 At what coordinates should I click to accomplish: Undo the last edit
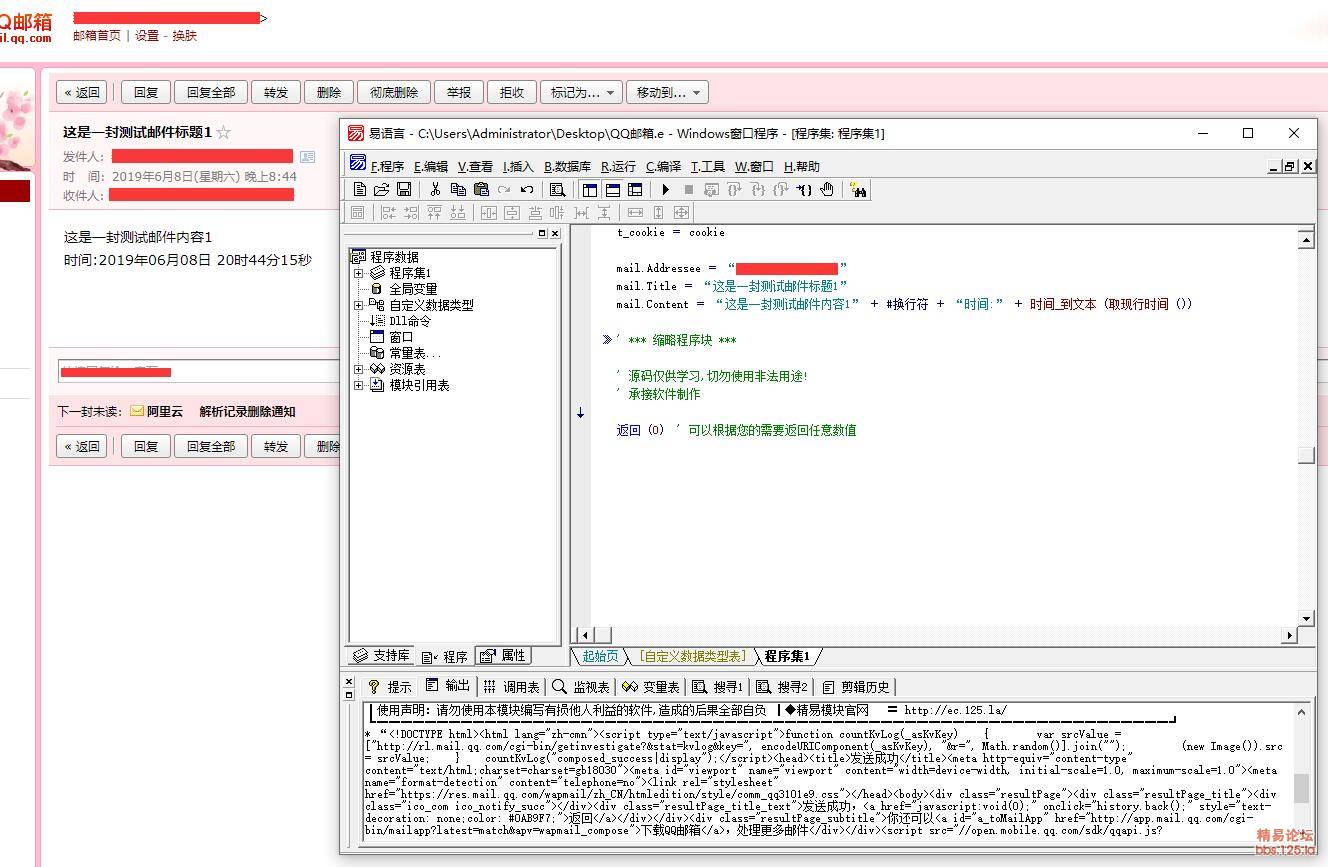[526, 189]
